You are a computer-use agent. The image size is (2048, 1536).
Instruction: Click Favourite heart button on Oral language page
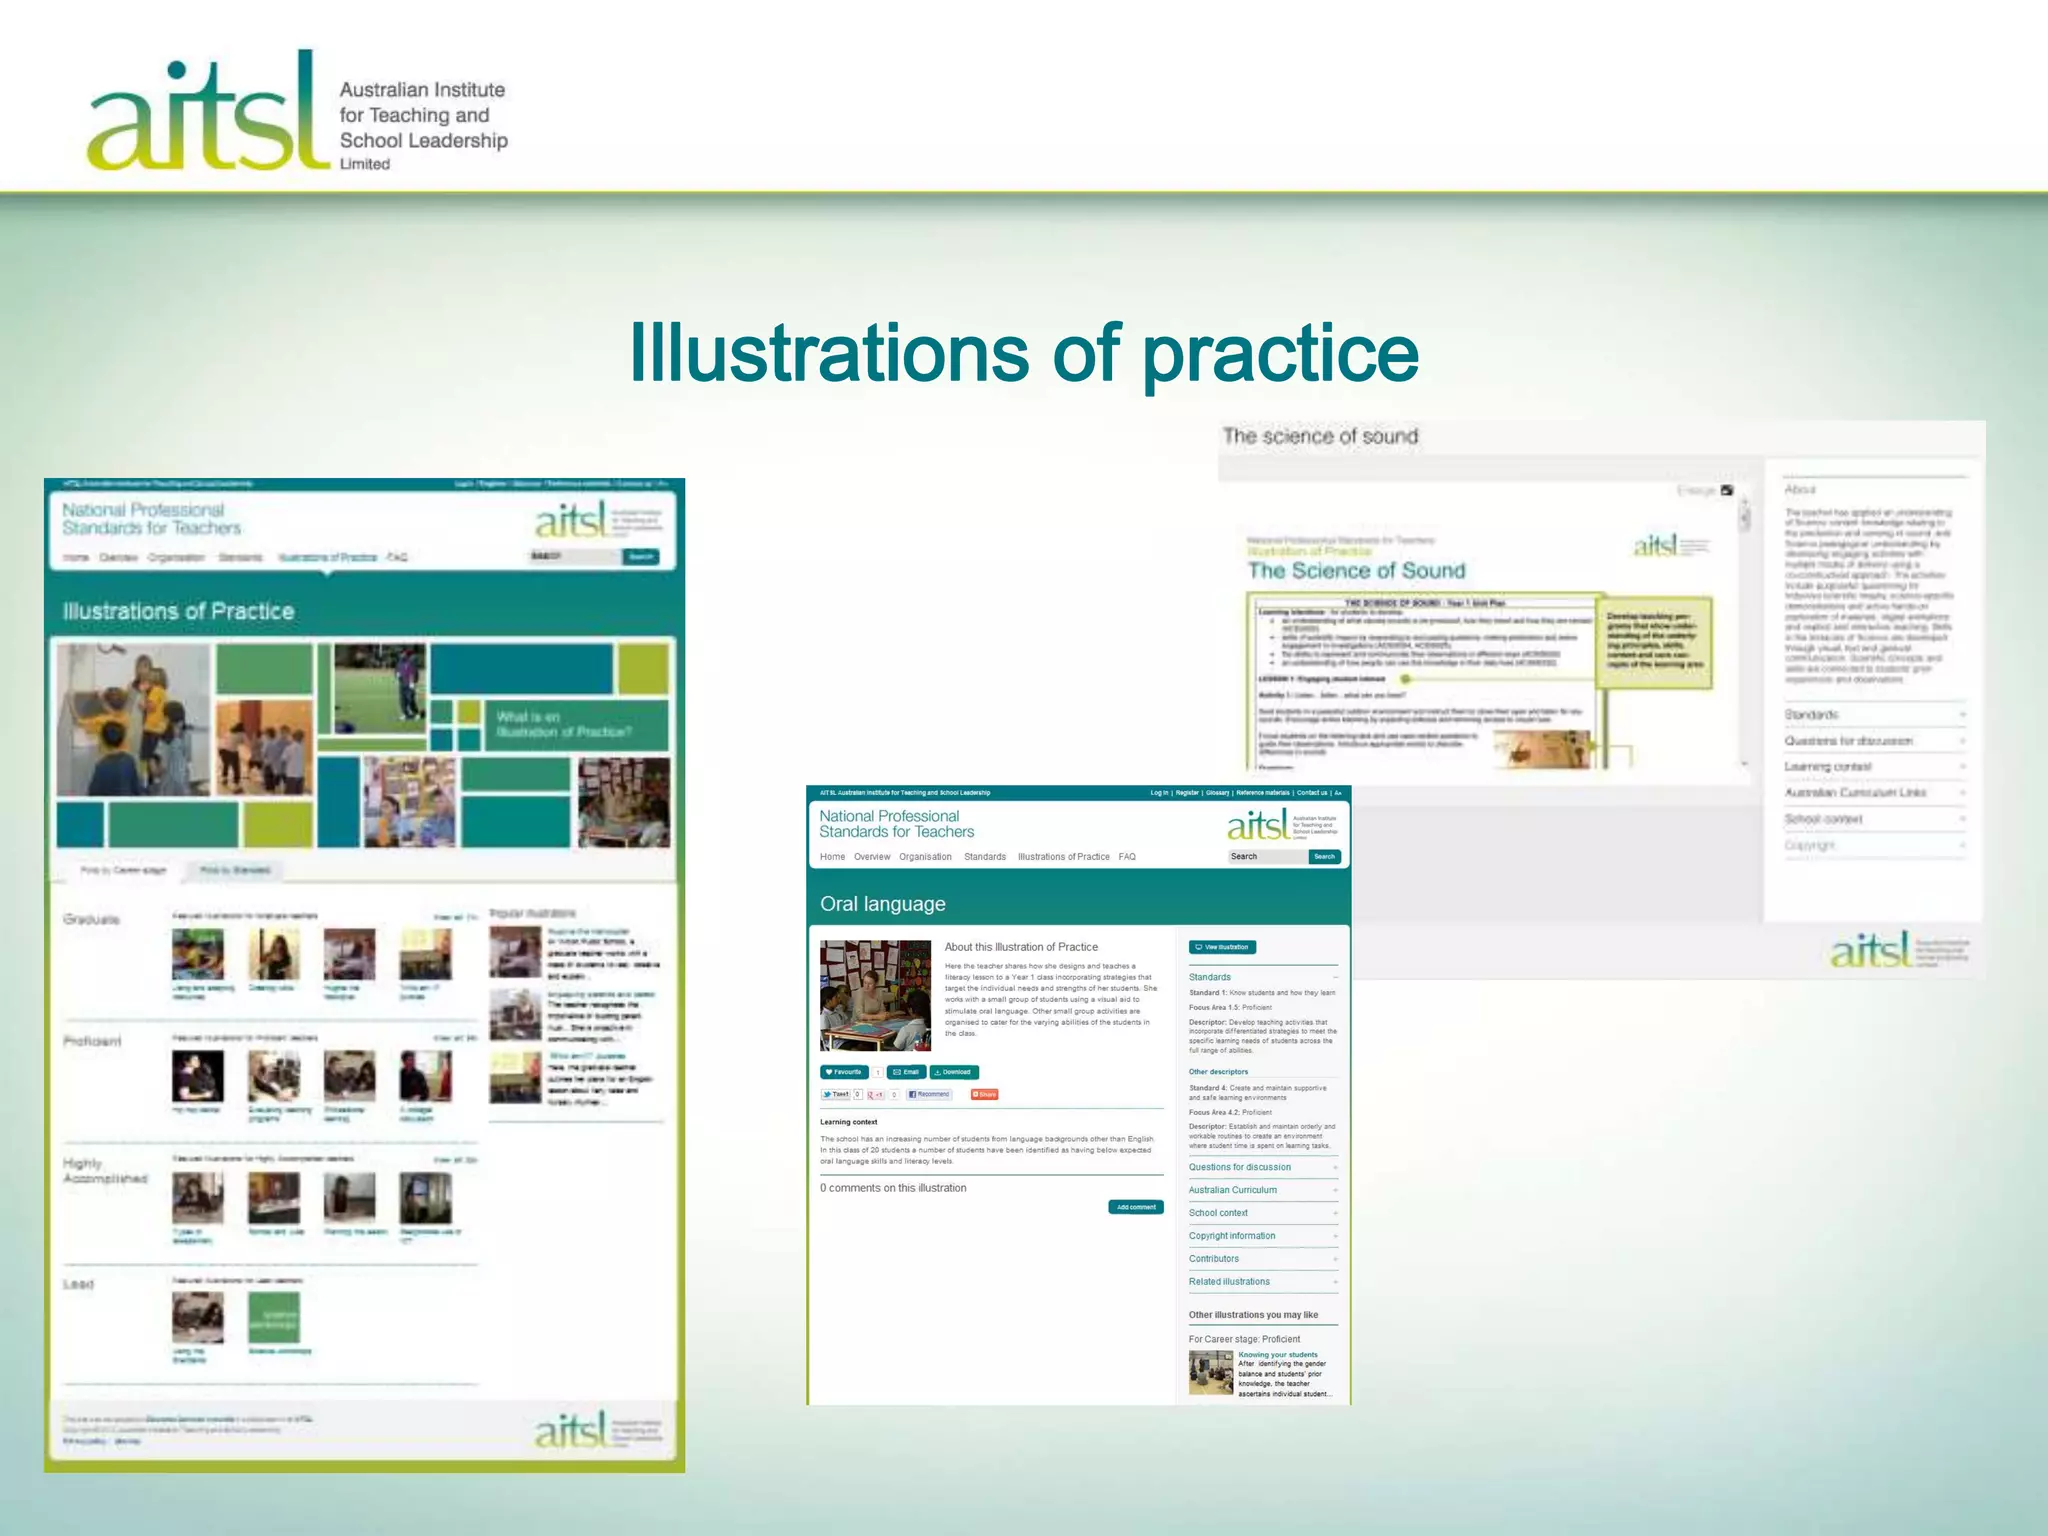[x=843, y=1072]
